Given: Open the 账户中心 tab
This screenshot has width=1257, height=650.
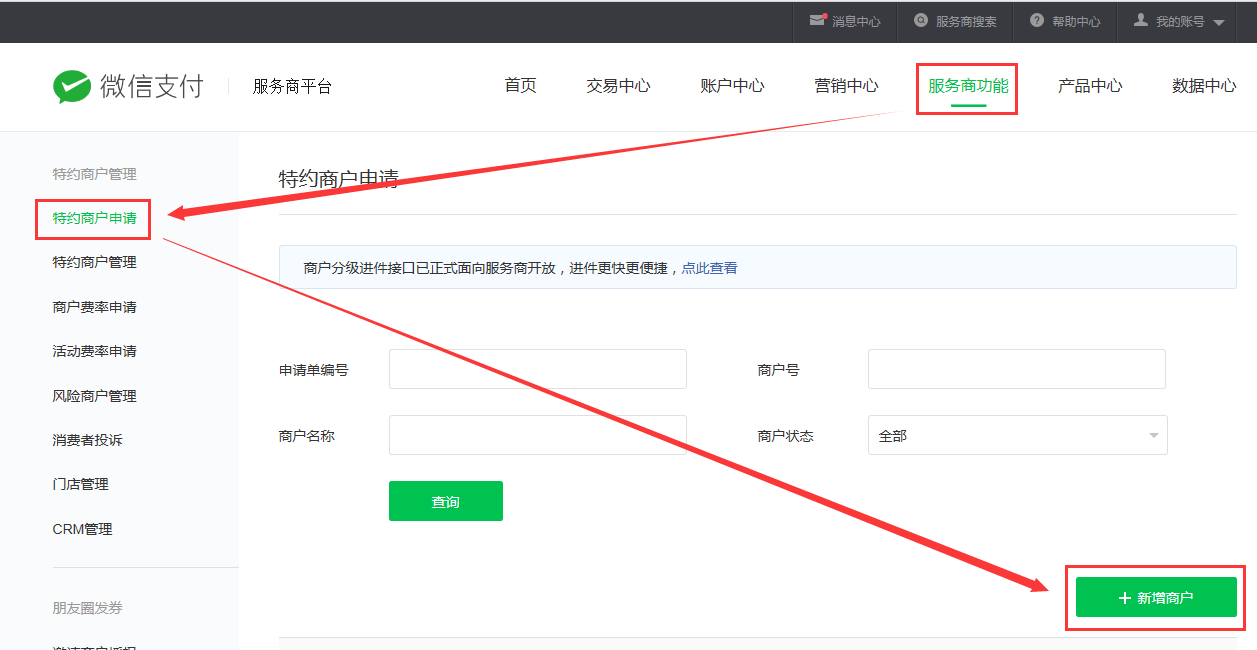Looking at the screenshot, I should tap(732, 86).
